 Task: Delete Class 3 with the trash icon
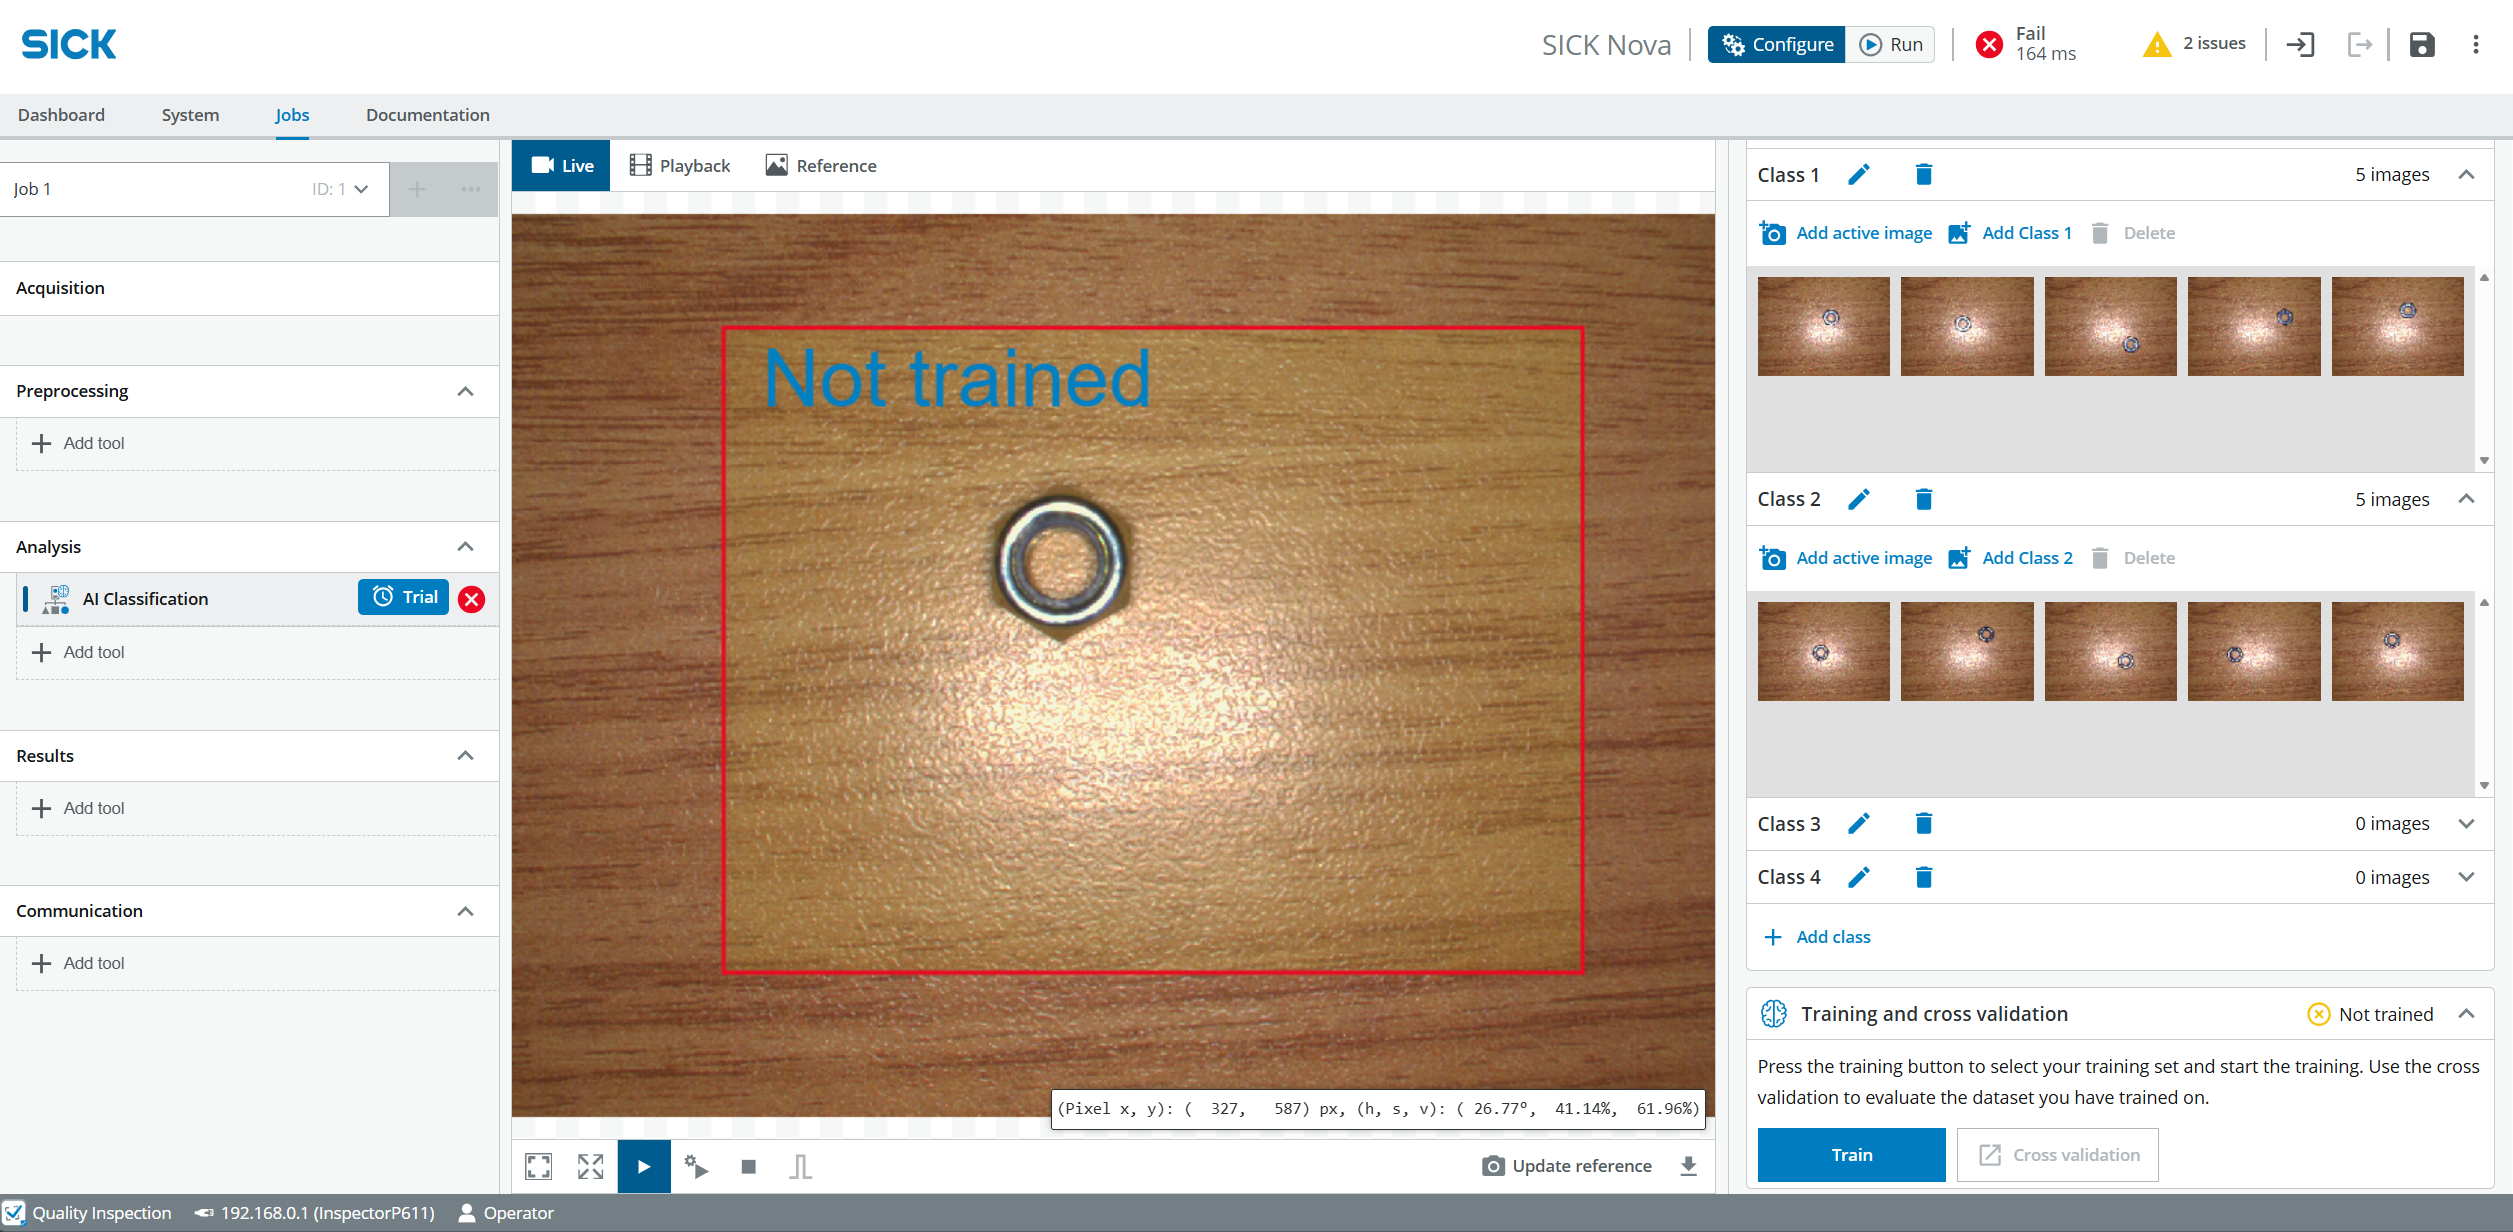pyautogui.click(x=1923, y=823)
